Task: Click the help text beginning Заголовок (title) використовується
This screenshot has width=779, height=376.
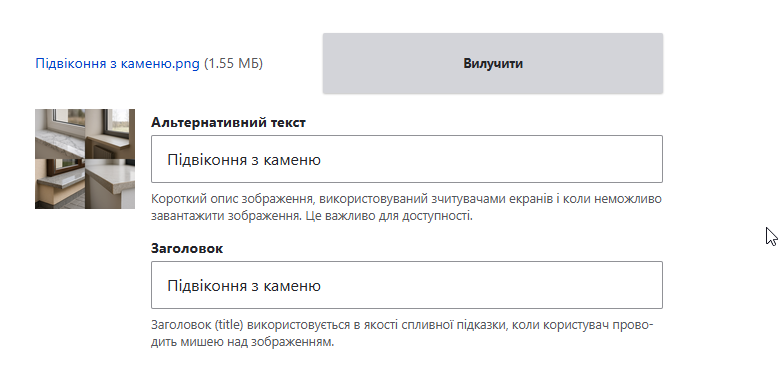Action: coord(402,334)
